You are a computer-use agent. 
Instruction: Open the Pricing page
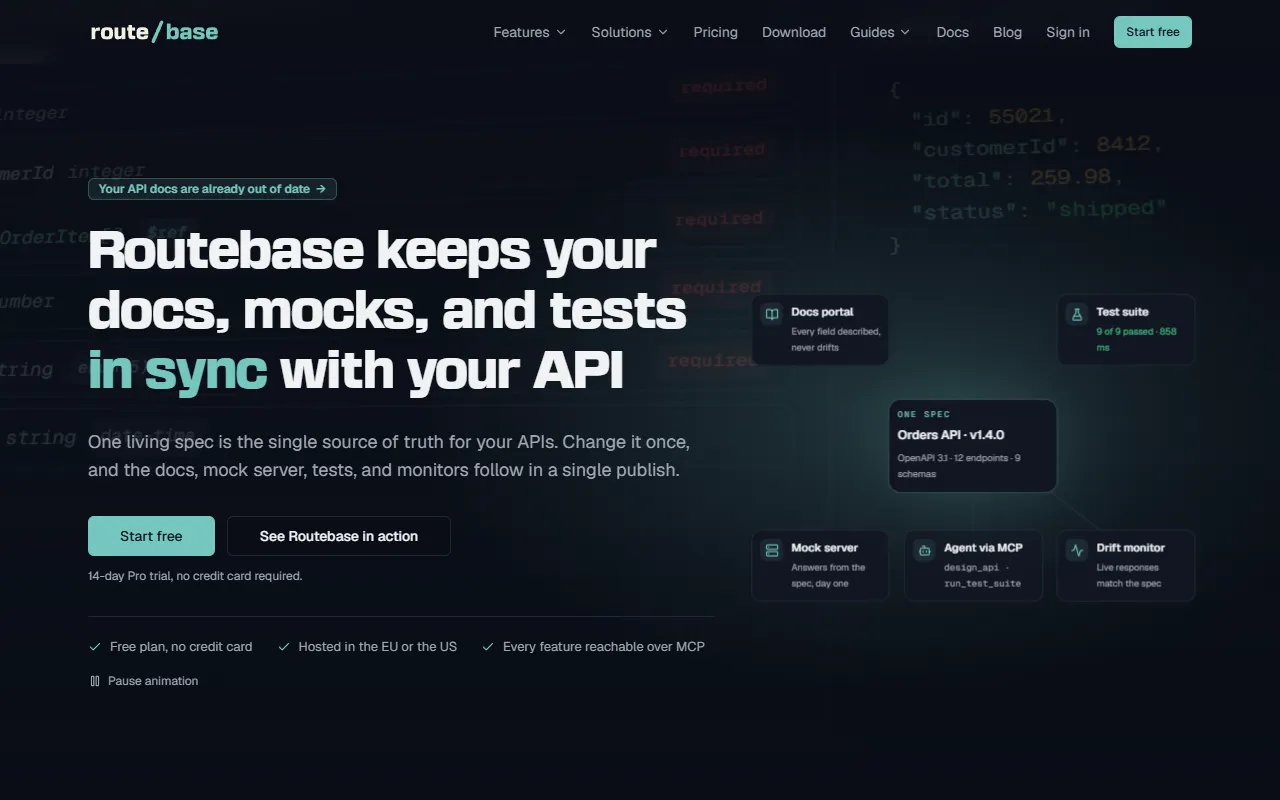(716, 32)
